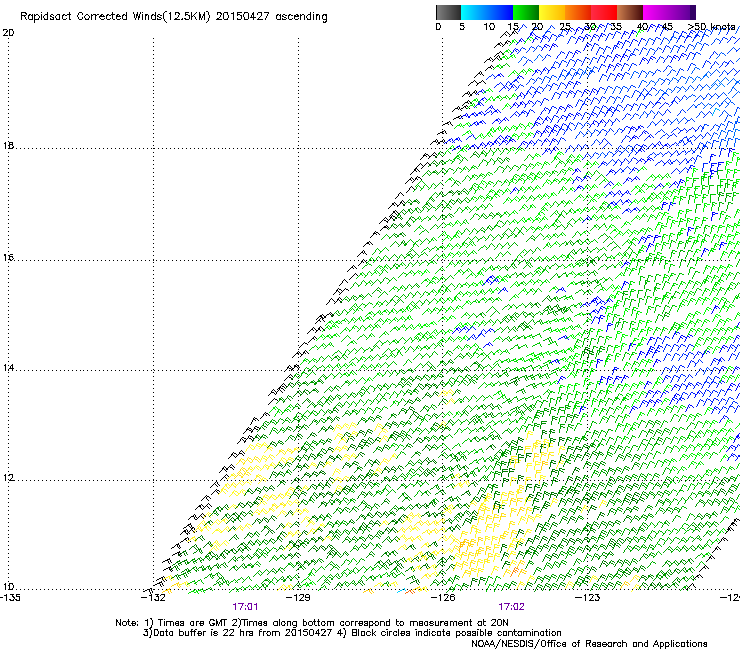The image size is (740, 650).
Task: Click the purple time stamp '17:02'
Action: coord(512,607)
